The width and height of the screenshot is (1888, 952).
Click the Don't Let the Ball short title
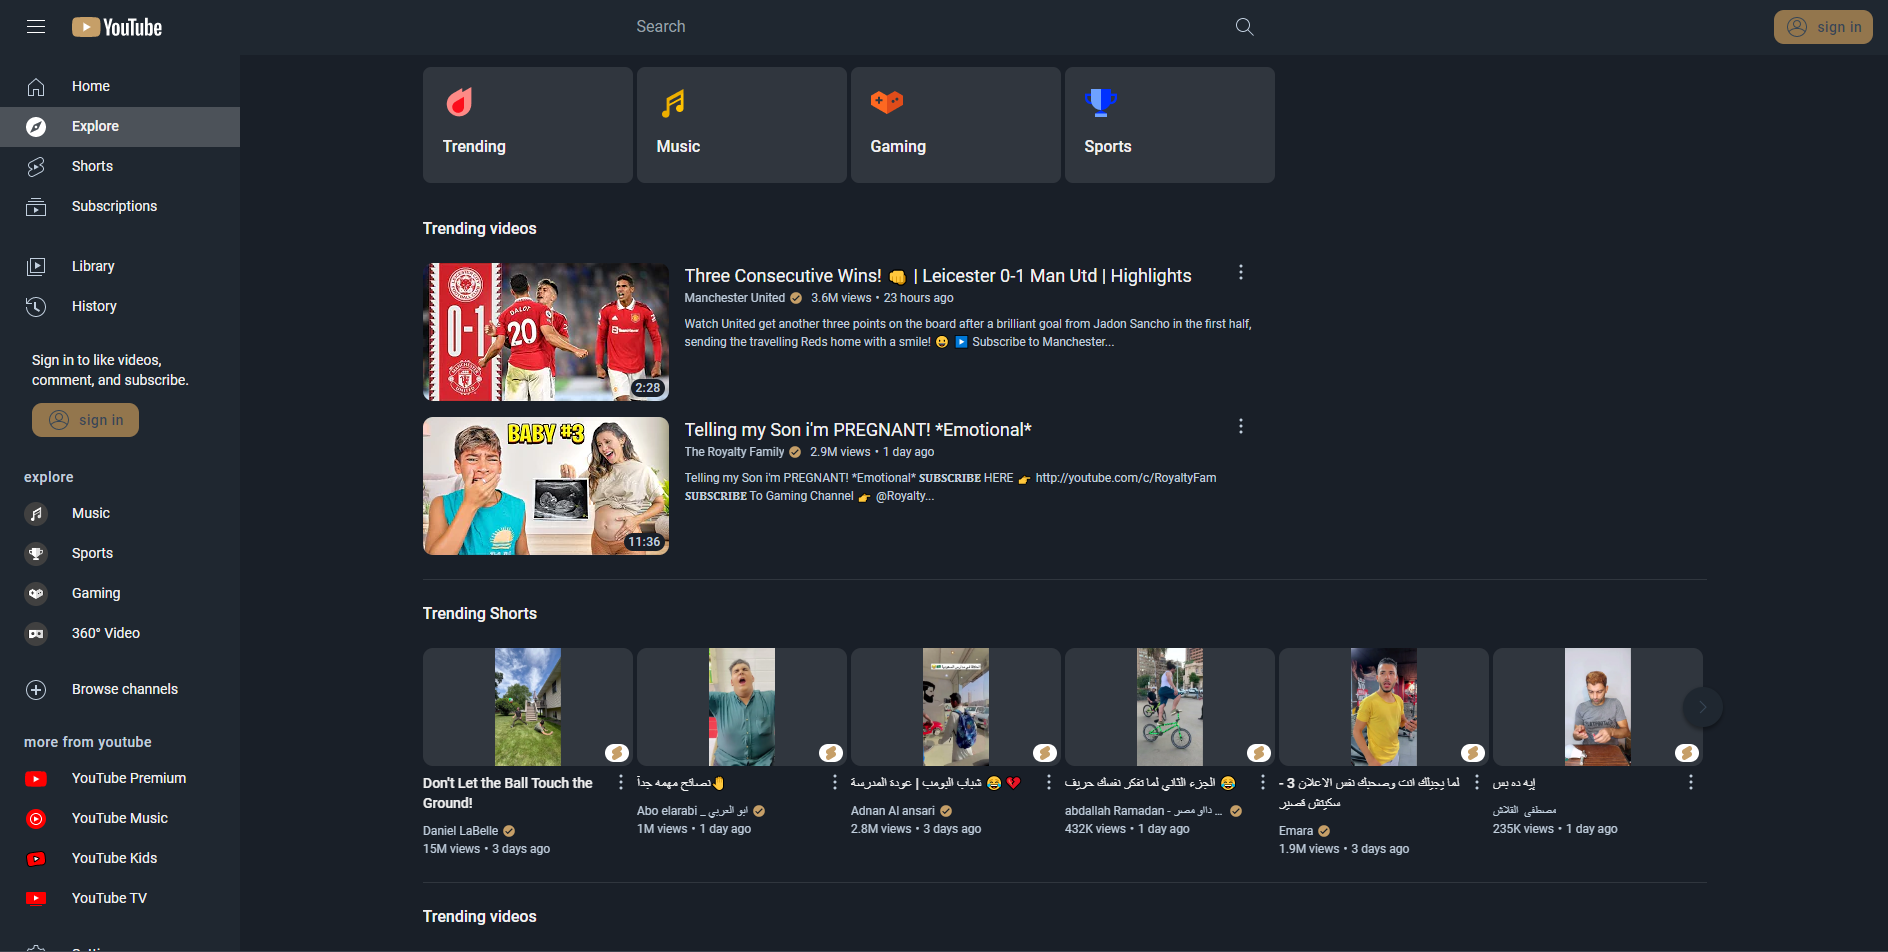(508, 793)
